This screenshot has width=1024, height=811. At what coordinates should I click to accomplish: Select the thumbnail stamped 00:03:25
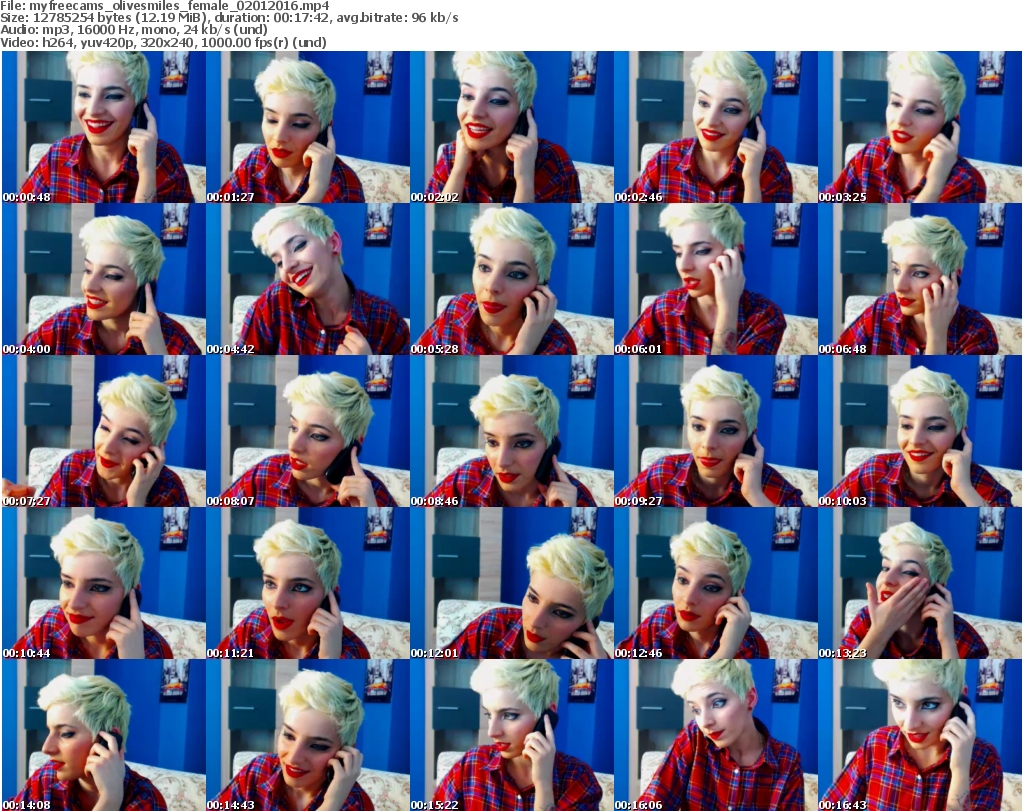(x=920, y=127)
